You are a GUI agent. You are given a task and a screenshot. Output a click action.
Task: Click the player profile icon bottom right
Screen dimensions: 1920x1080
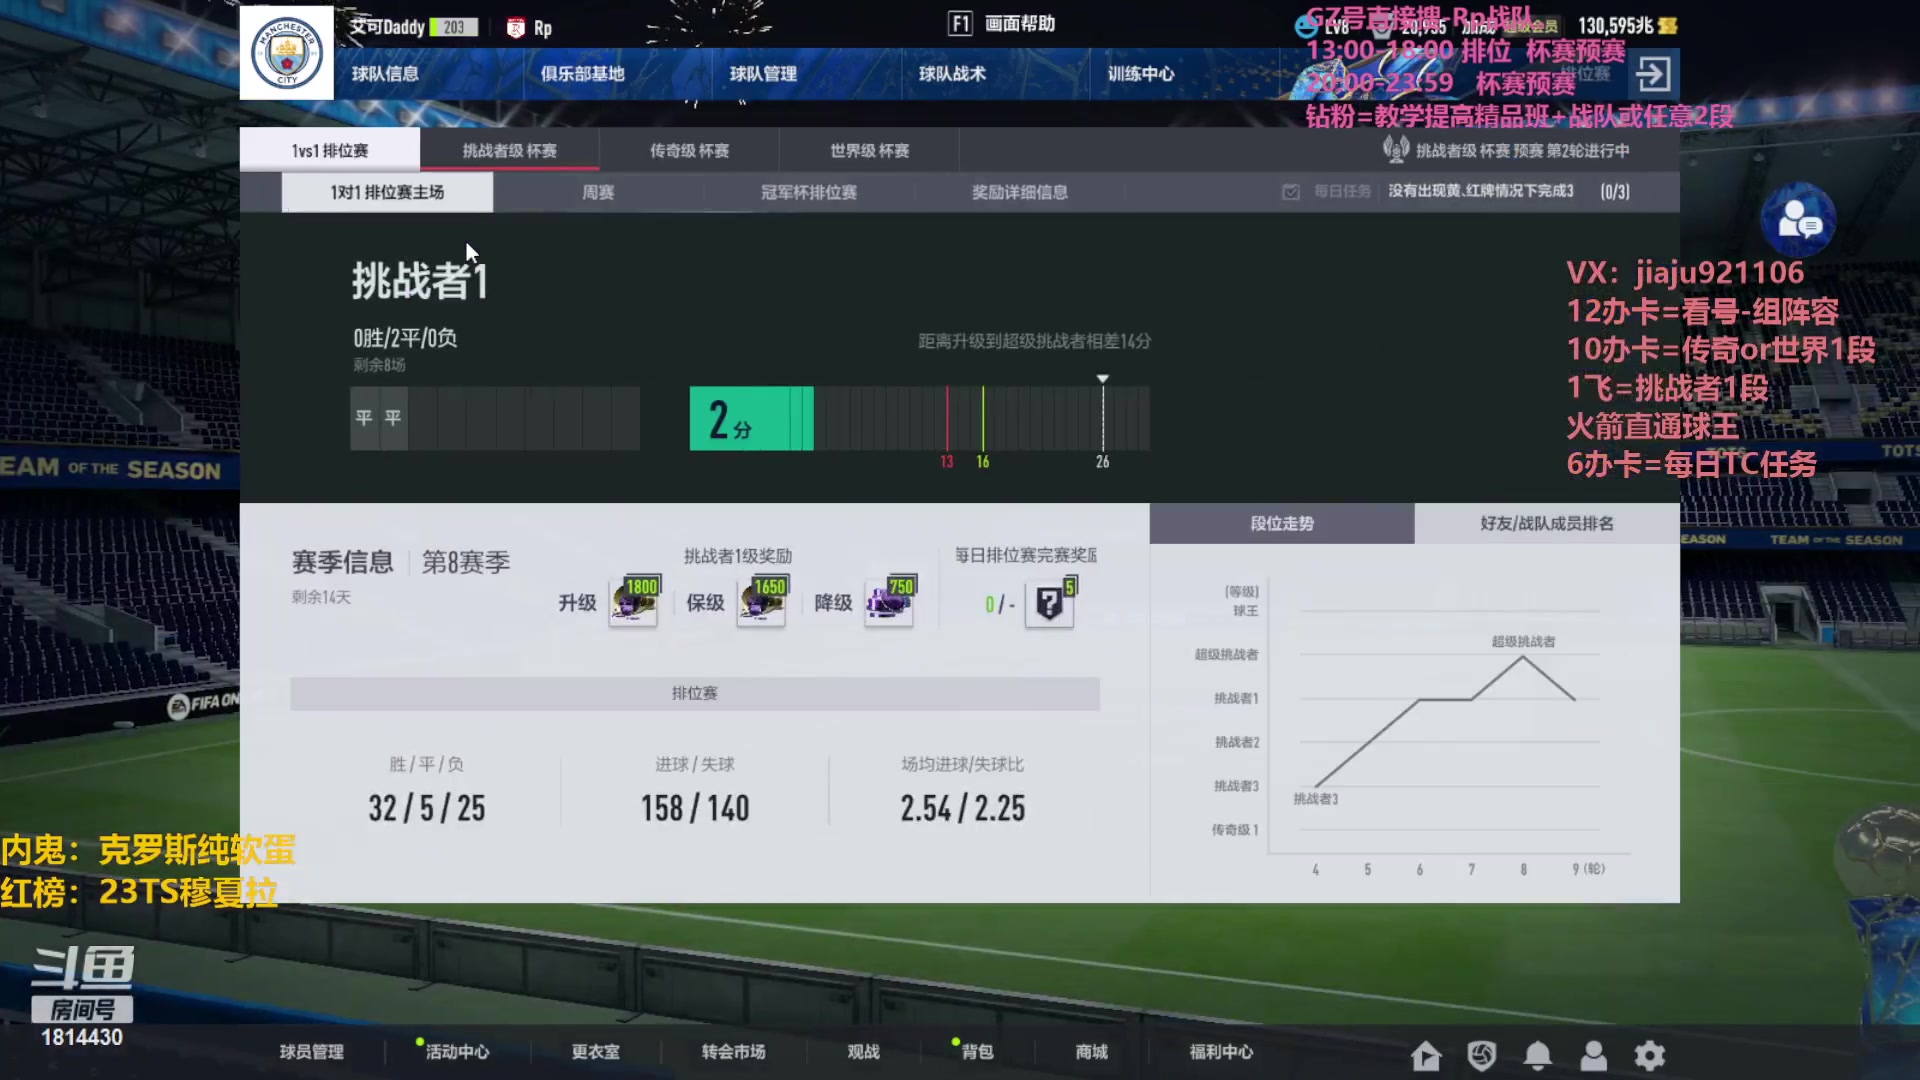click(1594, 1055)
